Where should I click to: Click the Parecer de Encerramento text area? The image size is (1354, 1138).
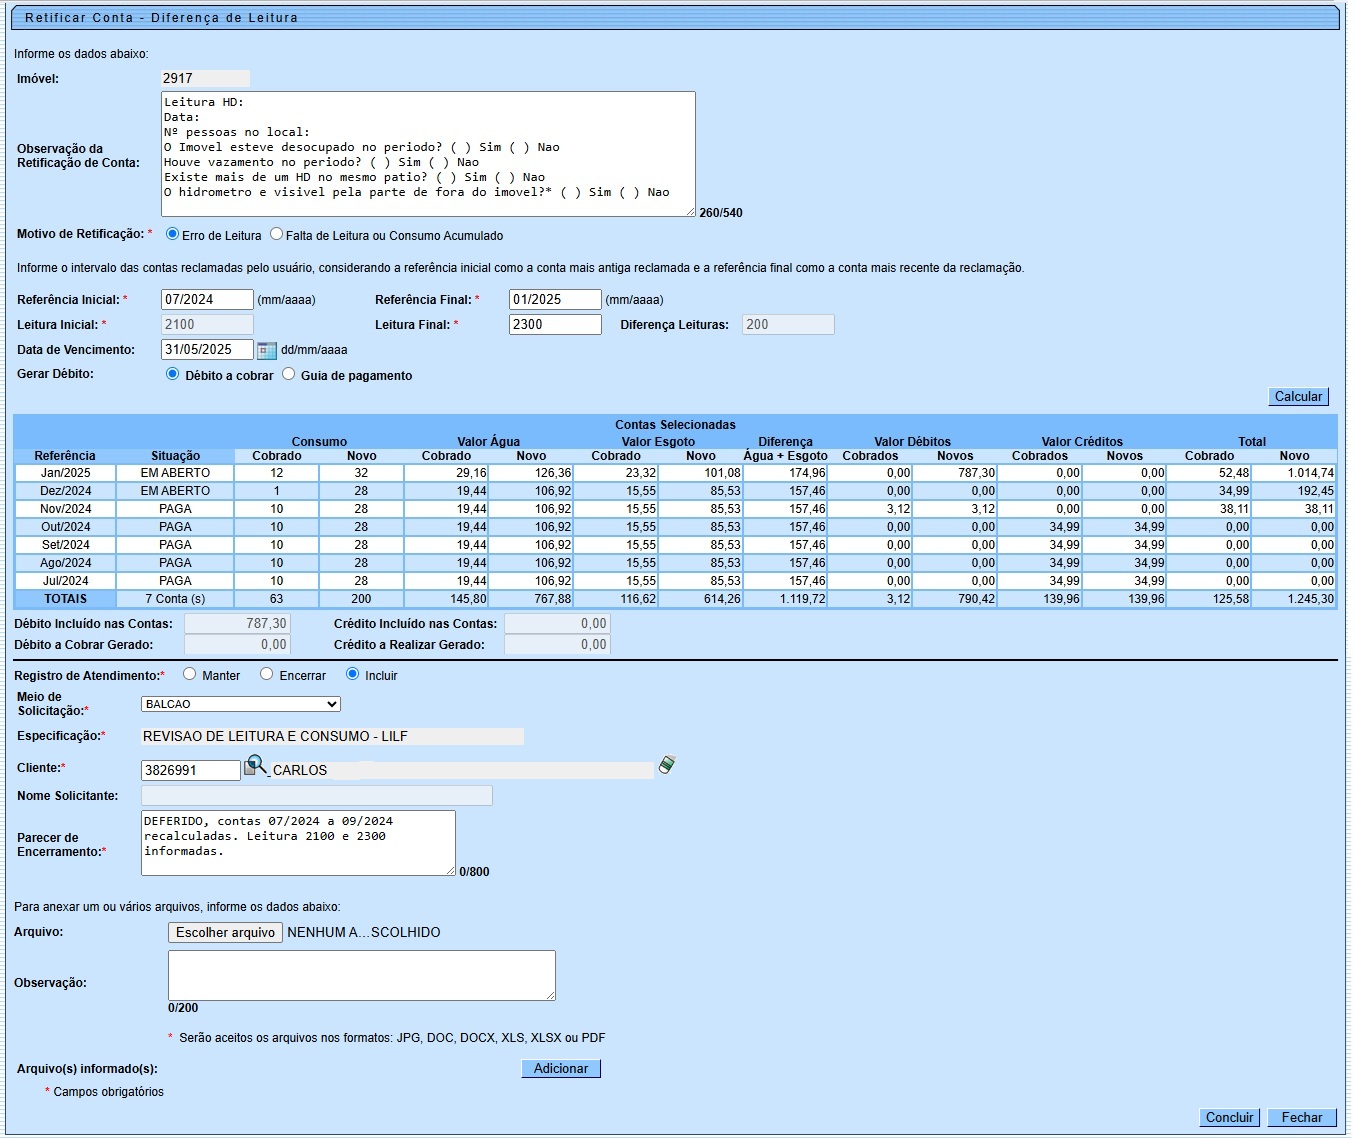click(x=298, y=843)
